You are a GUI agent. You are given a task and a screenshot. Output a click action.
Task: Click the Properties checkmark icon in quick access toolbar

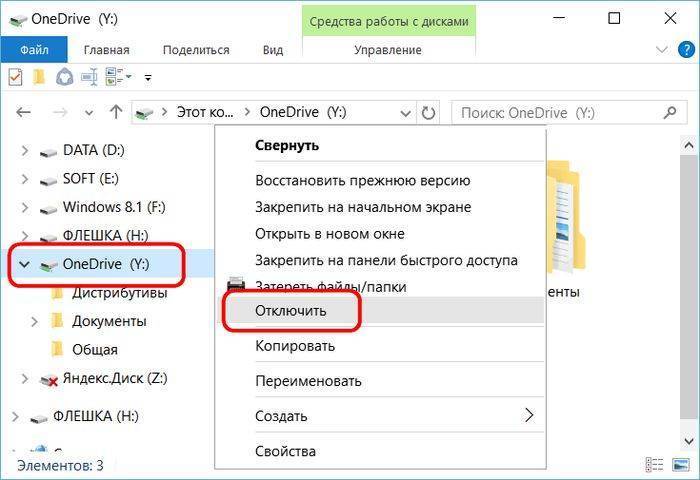pos(15,77)
